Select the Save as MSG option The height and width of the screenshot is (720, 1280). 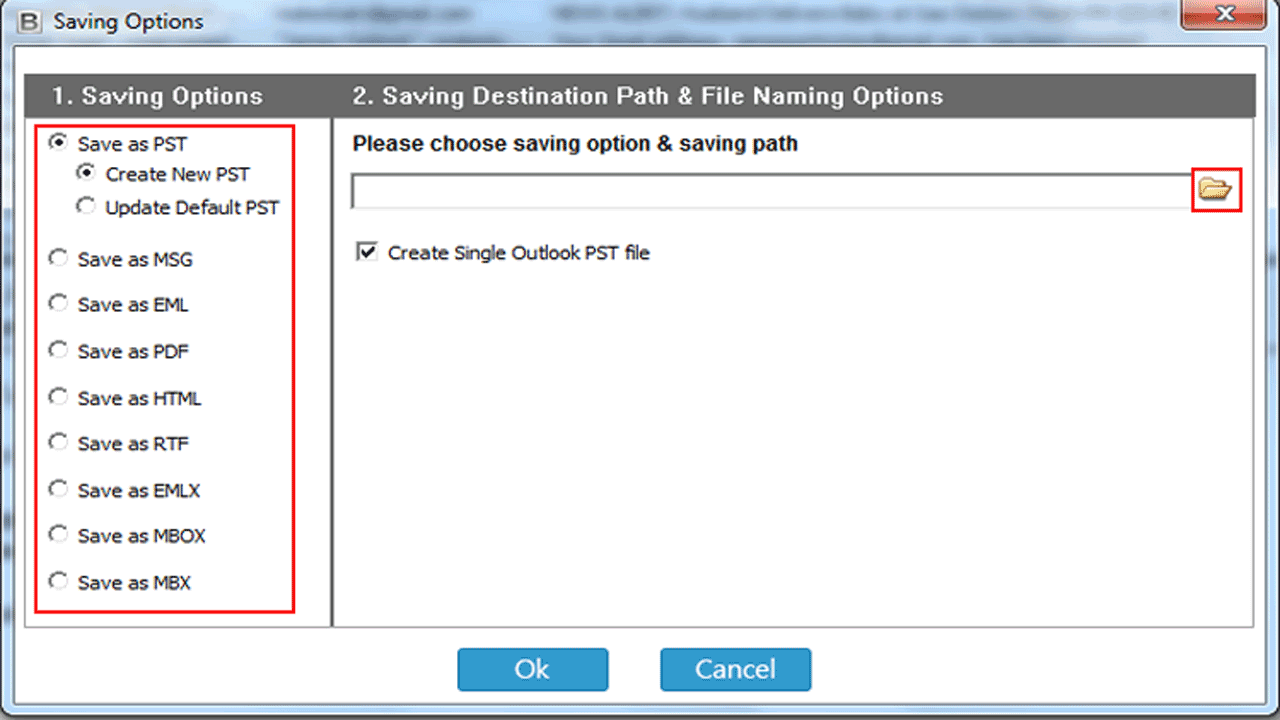click(x=59, y=259)
